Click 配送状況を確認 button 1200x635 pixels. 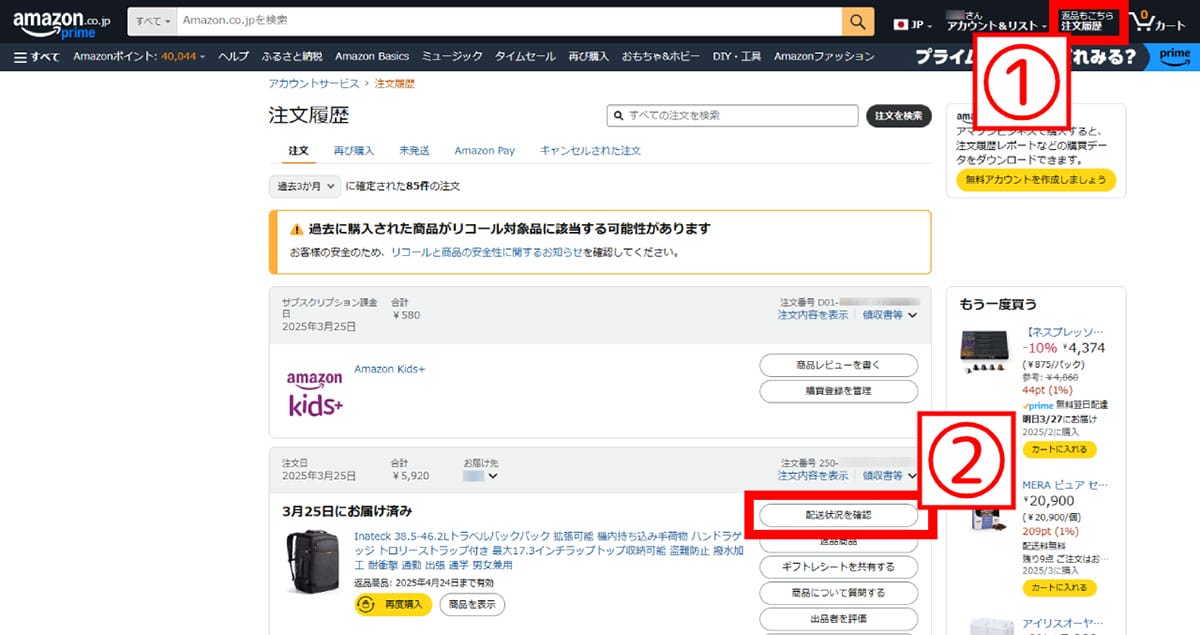(x=838, y=515)
